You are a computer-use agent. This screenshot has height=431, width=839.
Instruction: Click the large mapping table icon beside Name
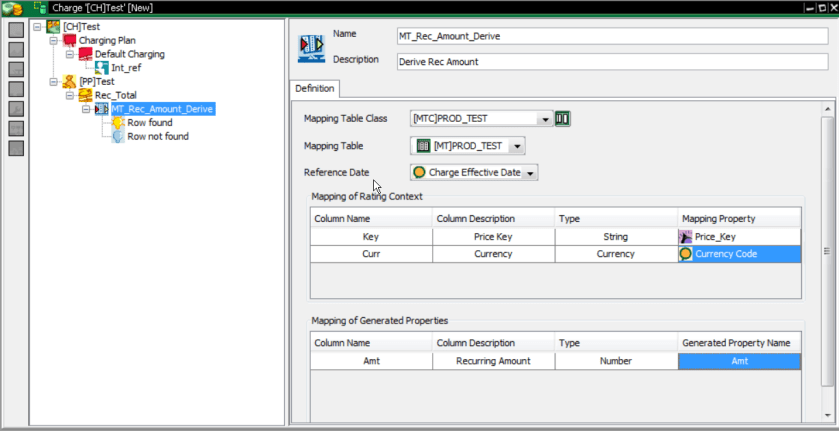pyautogui.click(x=311, y=48)
